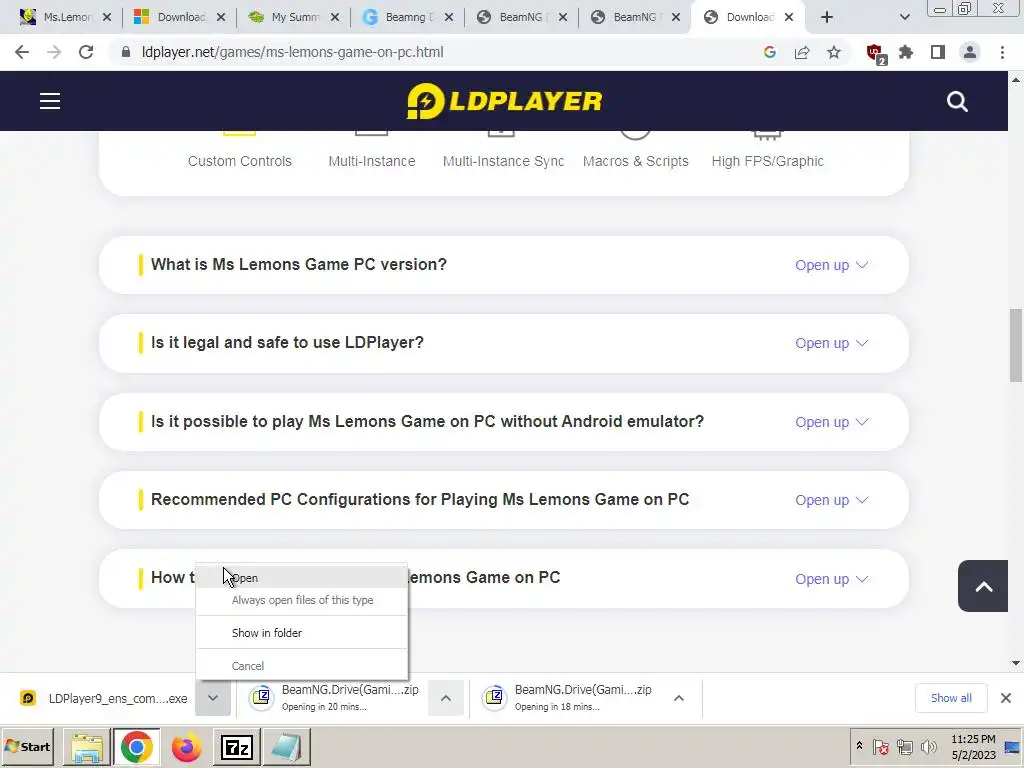Image resolution: width=1024 pixels, height=768 pixels.
Task: Open File Explorer from taskbar
Action: pyautogui.click(x=87, y=747)
